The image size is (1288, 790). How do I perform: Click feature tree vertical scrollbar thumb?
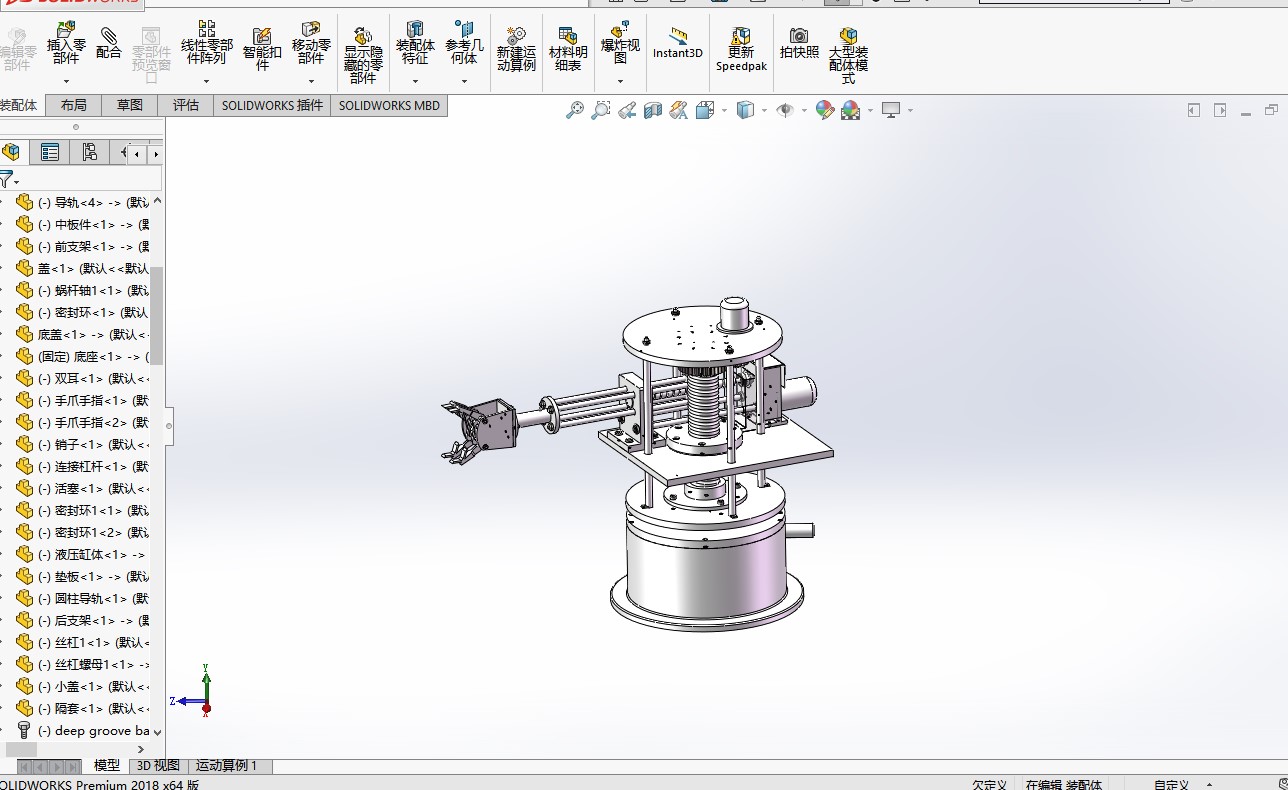(157, 315)
